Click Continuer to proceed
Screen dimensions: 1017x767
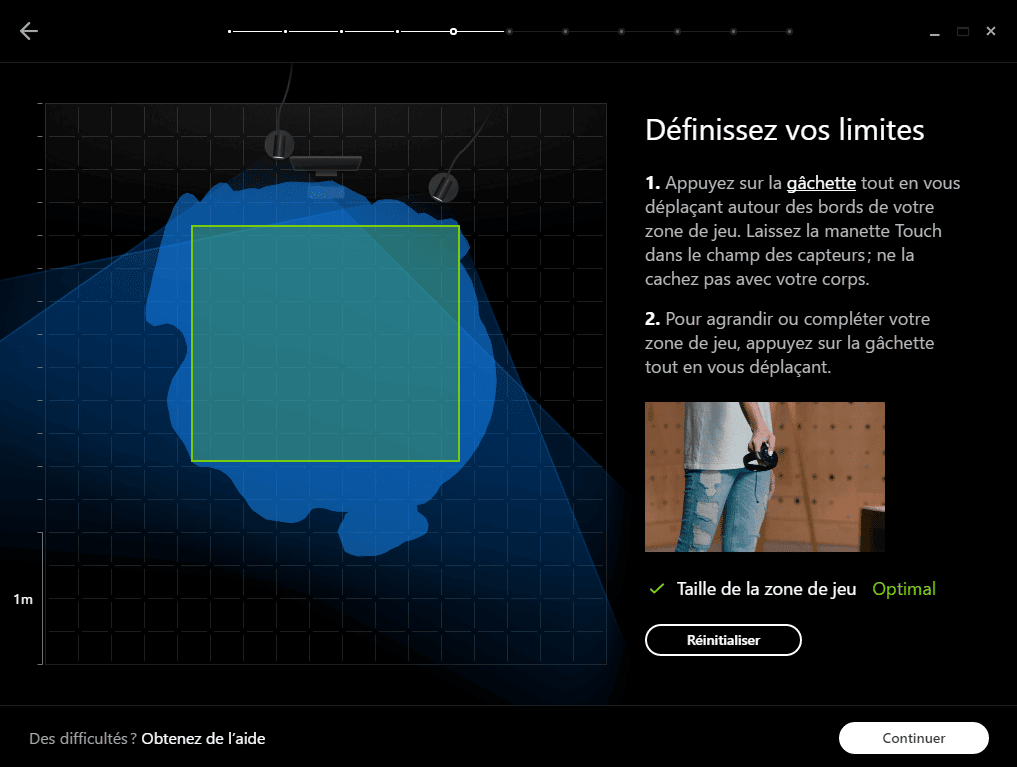click(x=913, y=738)
